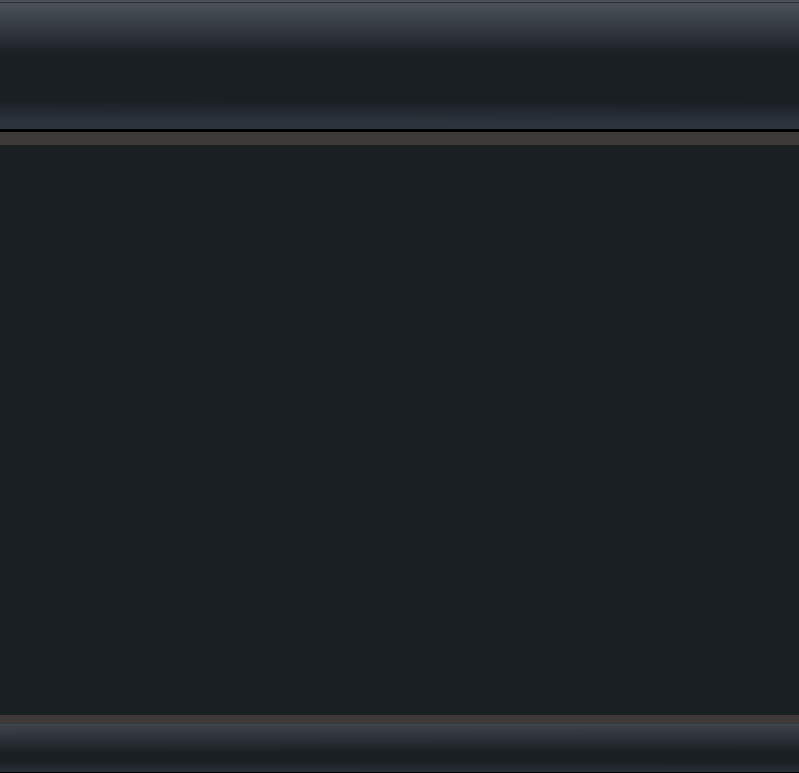Click the bottom gradient footer bar
This screenshot has height=773, width=799.
[x=400, y=748]
